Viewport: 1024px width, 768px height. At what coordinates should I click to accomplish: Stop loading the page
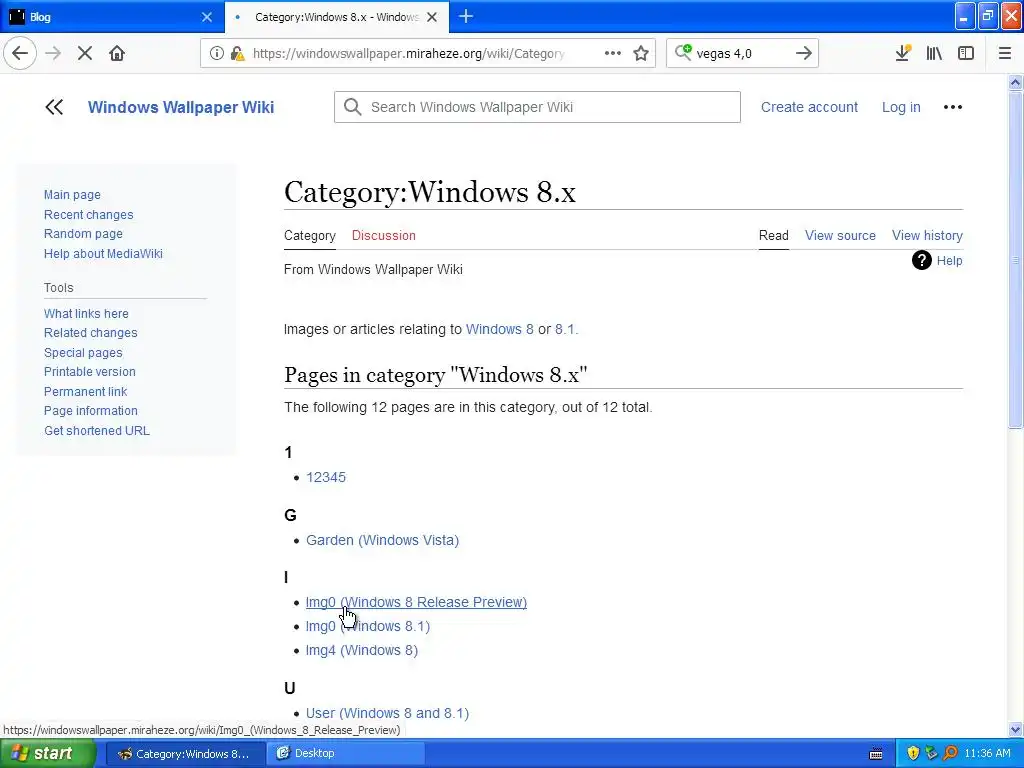click(85, 53)
